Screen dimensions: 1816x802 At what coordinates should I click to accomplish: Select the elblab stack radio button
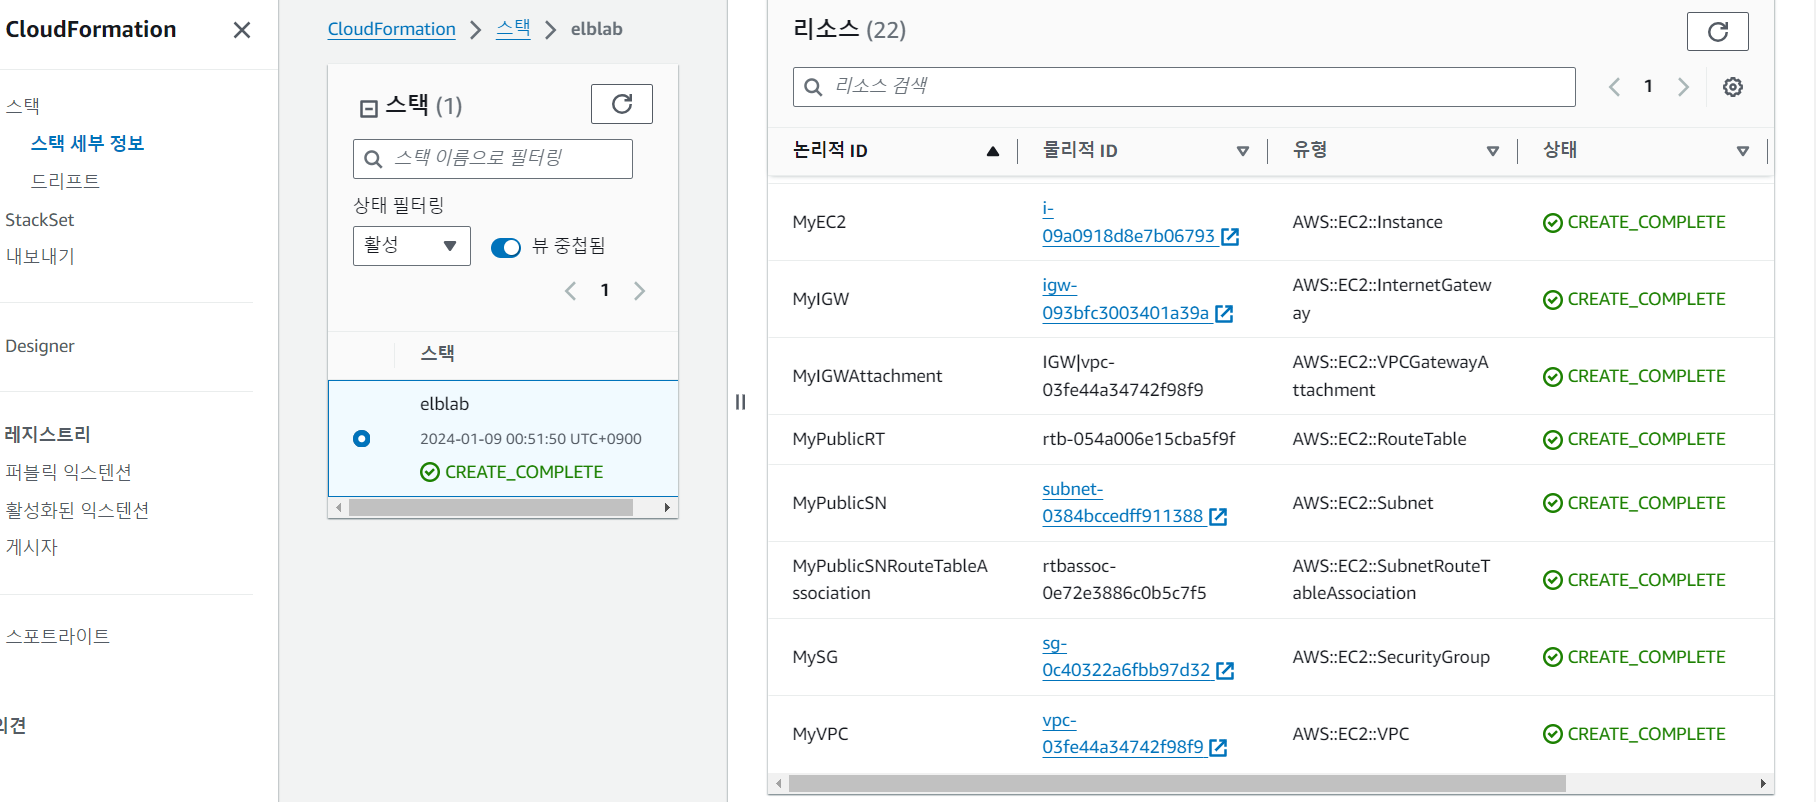362,439
